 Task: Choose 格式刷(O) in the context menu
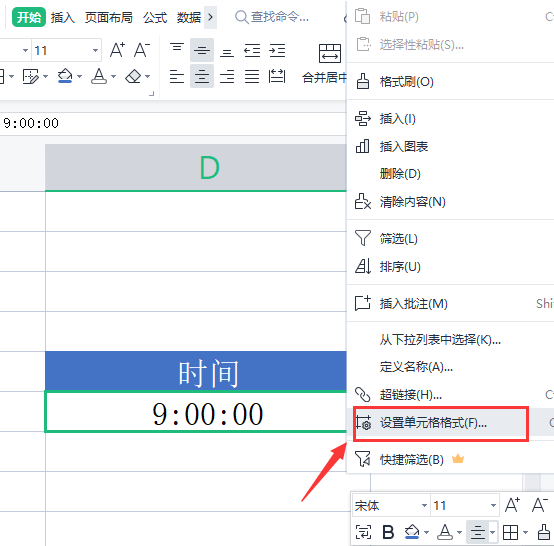click(450, 82)
